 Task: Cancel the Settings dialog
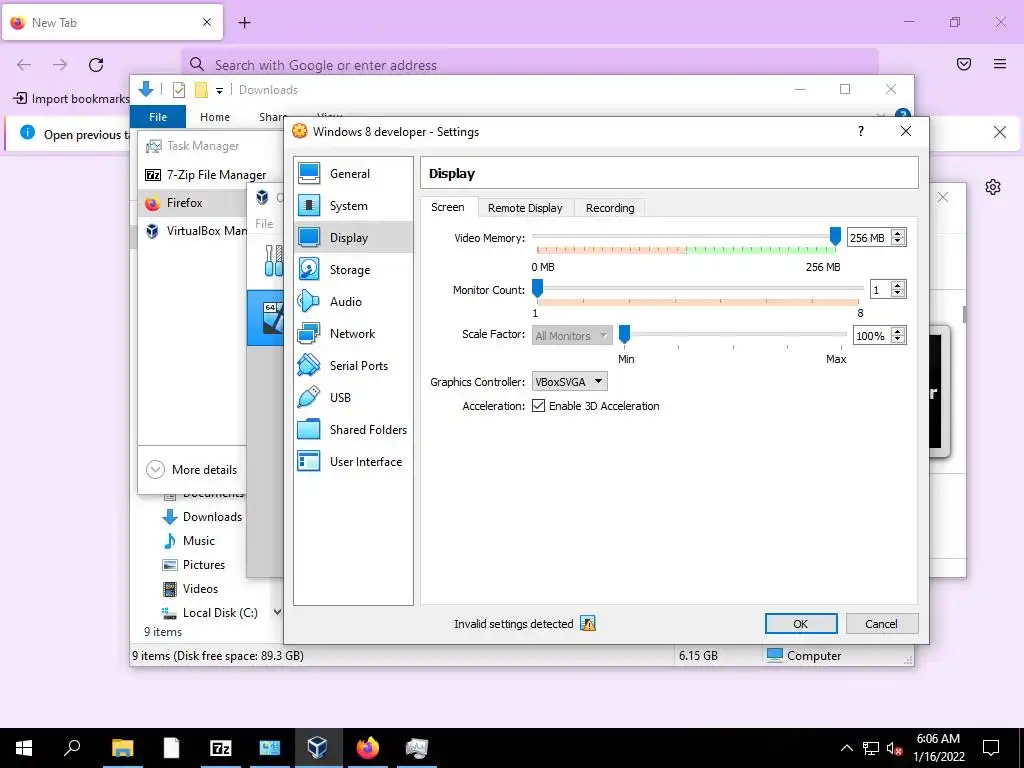(x=882, y=624)
